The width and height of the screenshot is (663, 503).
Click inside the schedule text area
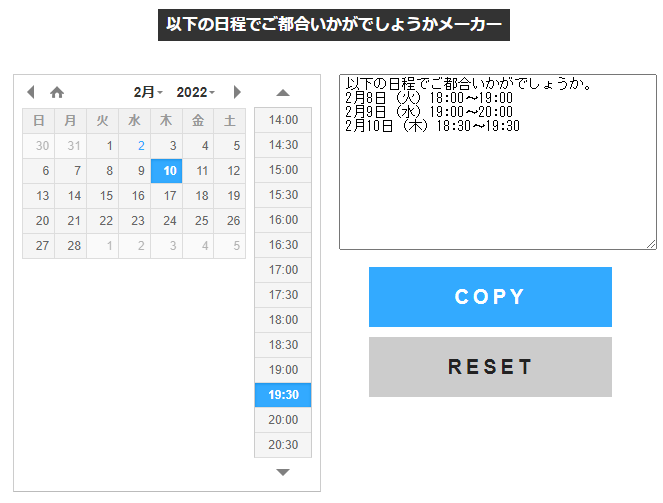click(498, 162)
